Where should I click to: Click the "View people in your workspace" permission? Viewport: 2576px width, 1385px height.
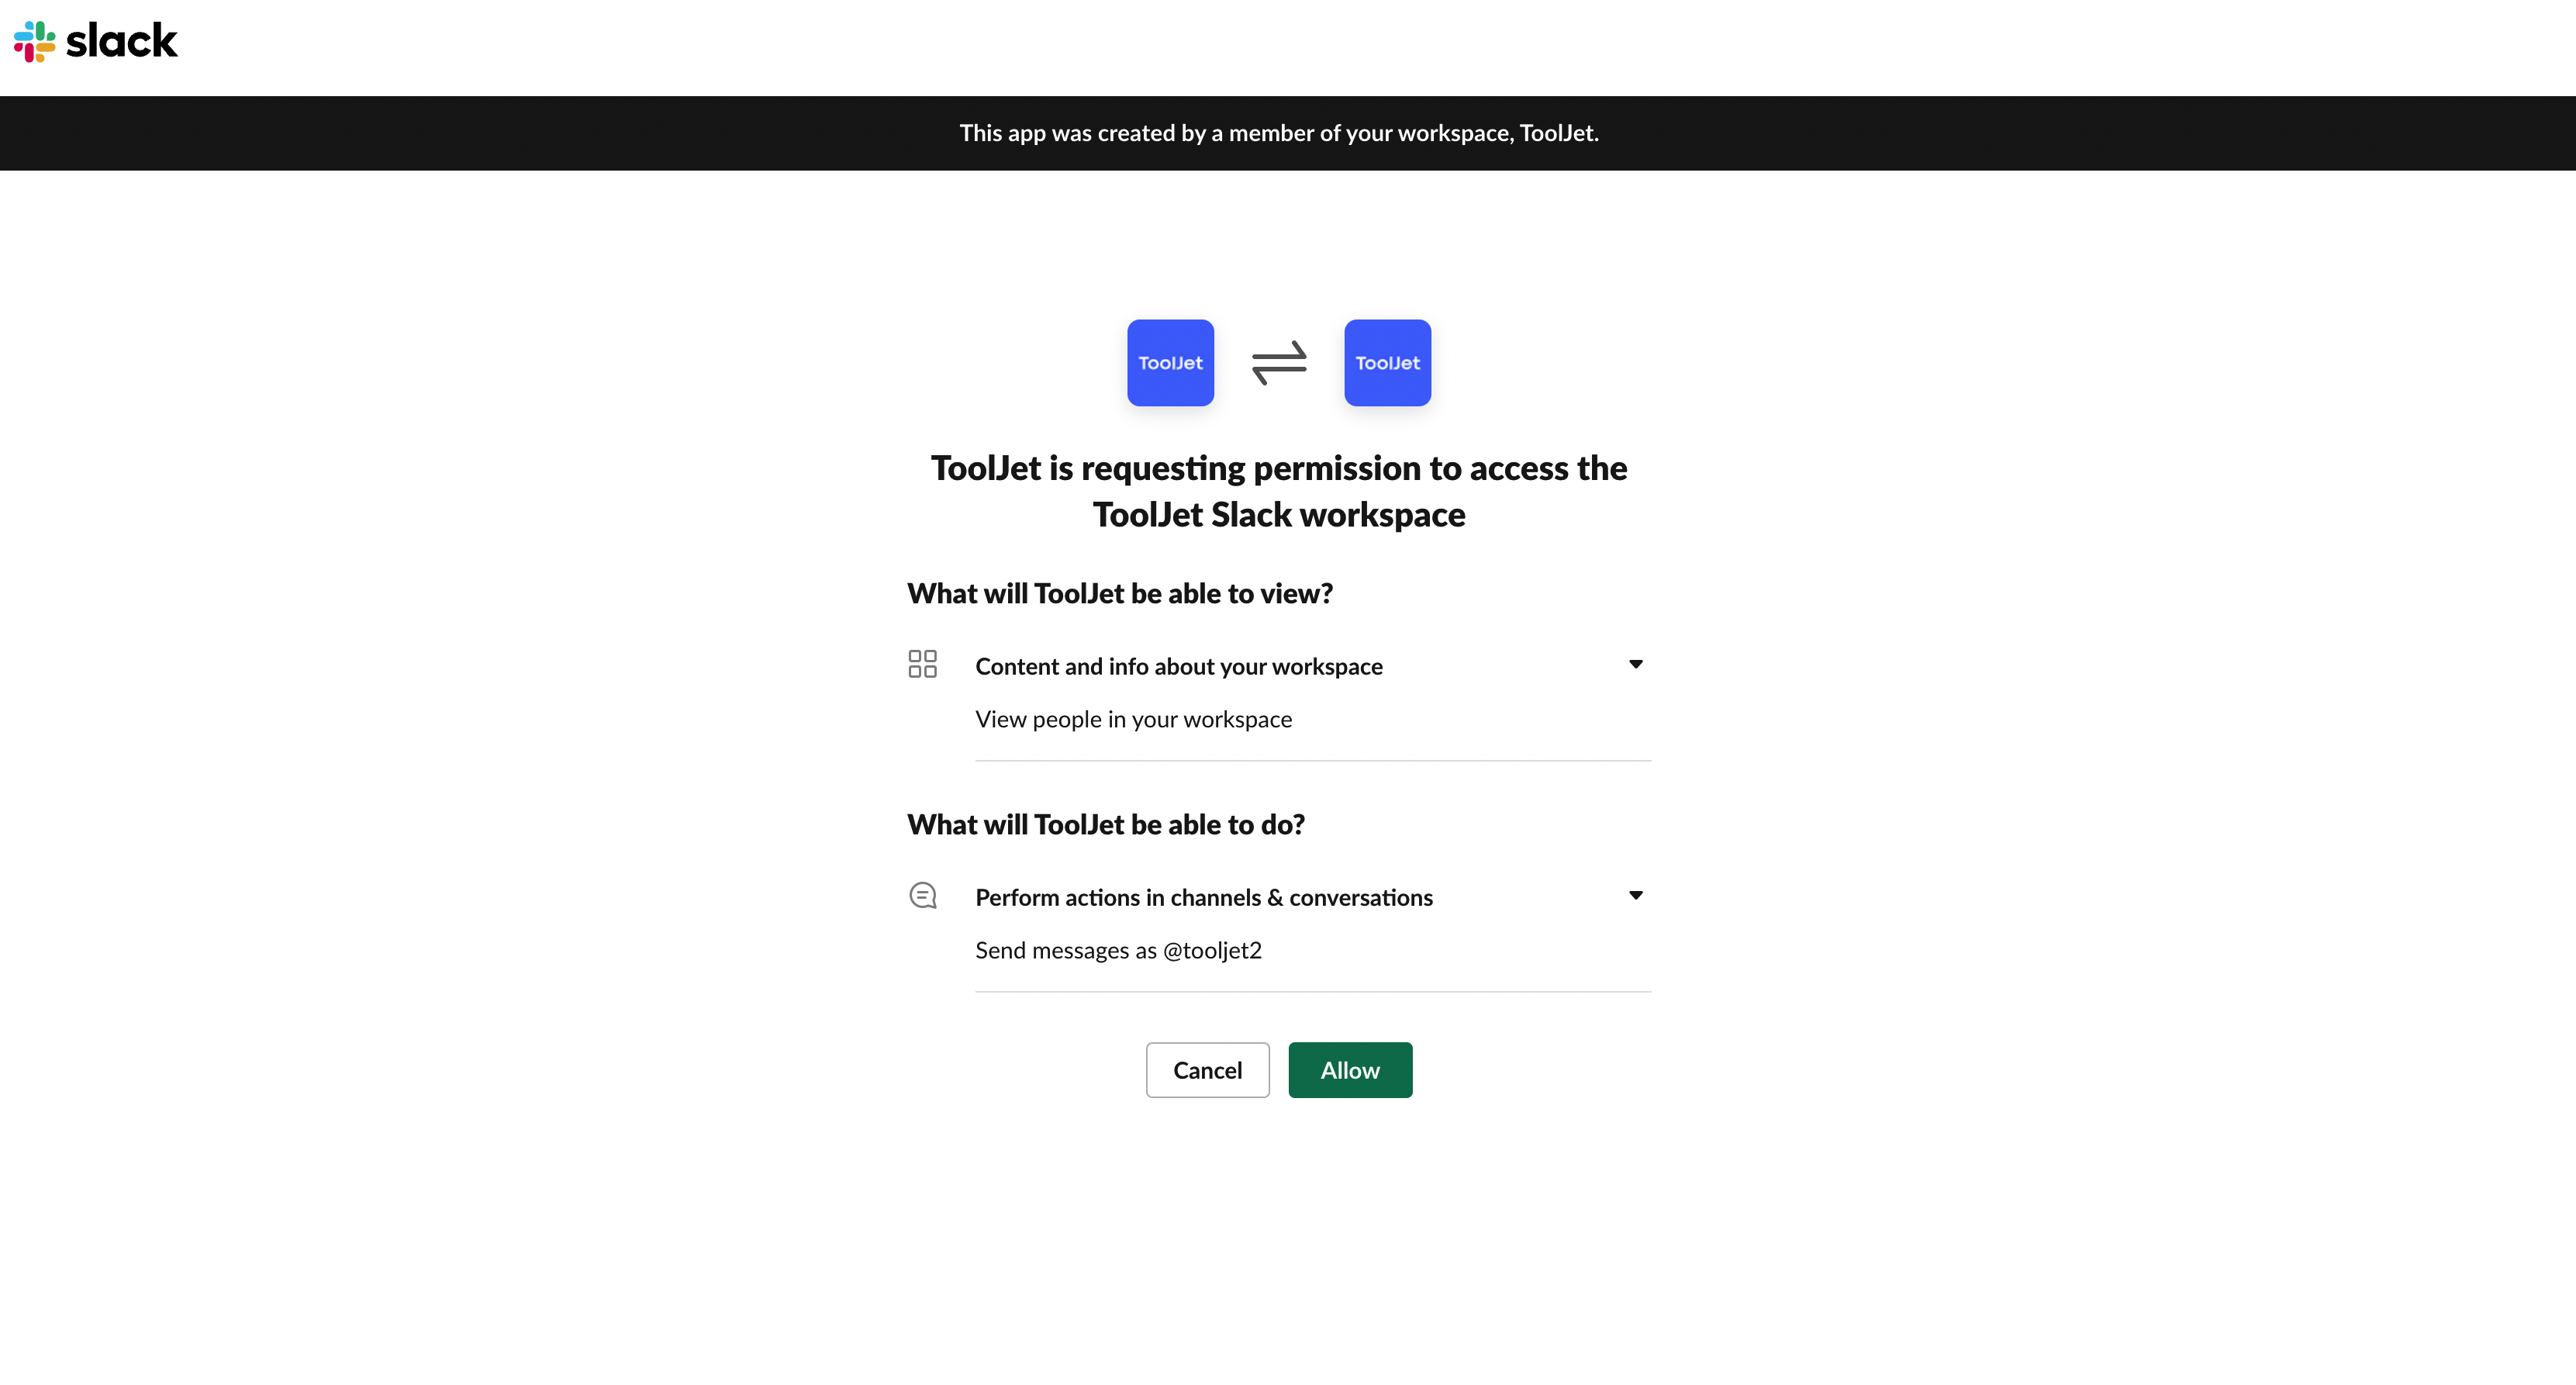coord(1133,720)
